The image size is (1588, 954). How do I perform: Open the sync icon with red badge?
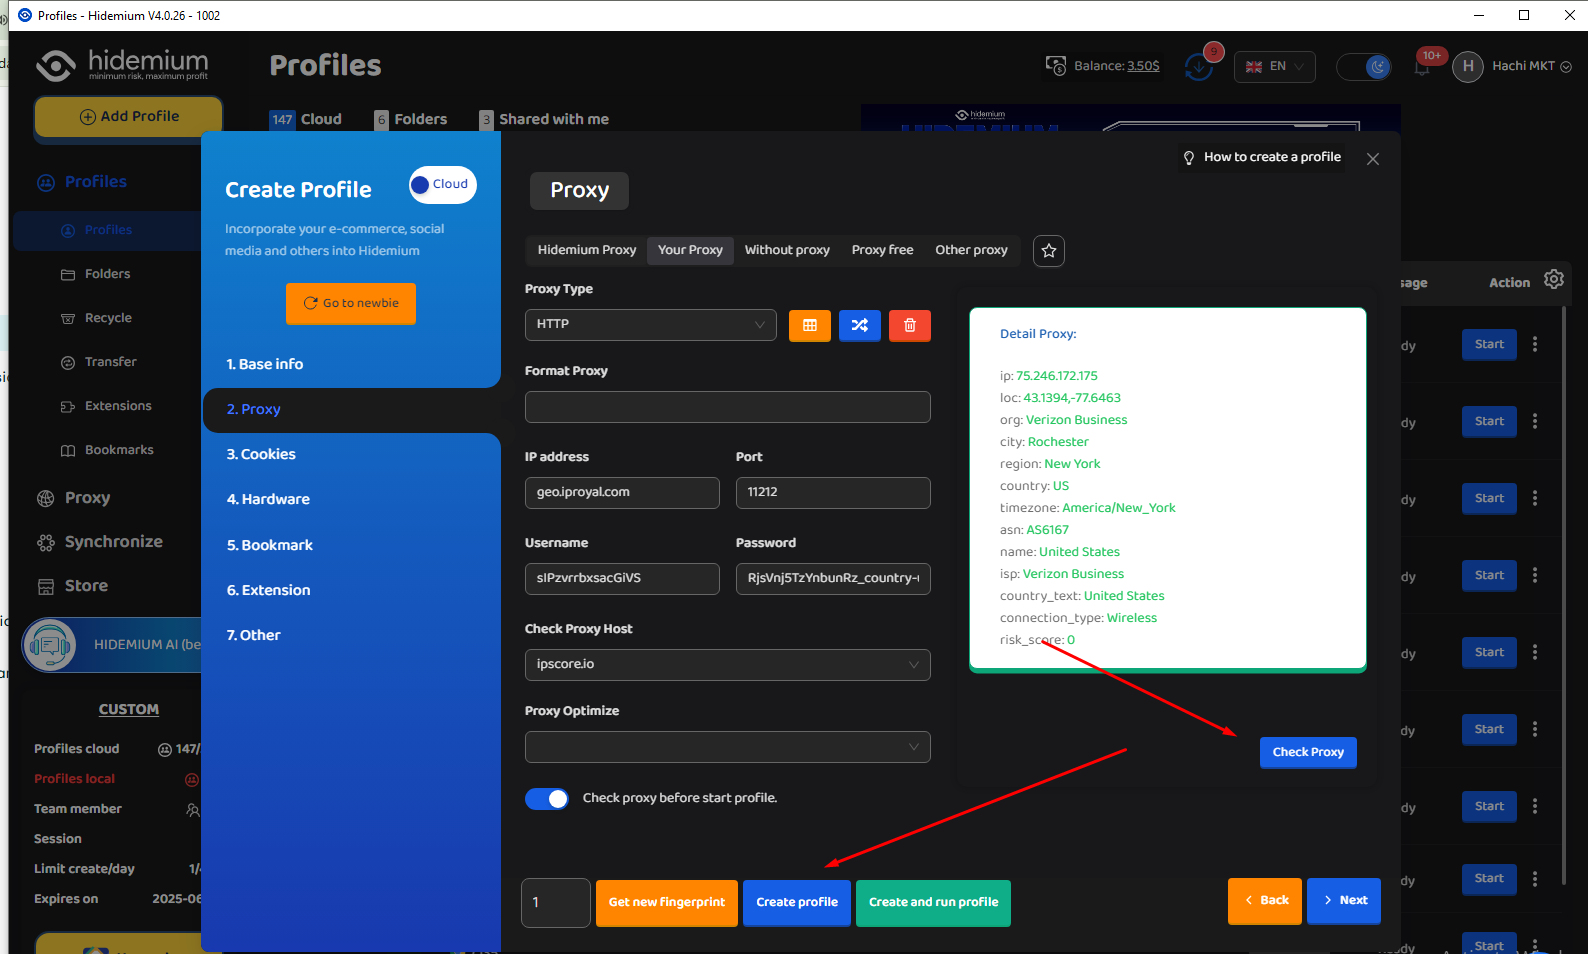point(1198,66)
